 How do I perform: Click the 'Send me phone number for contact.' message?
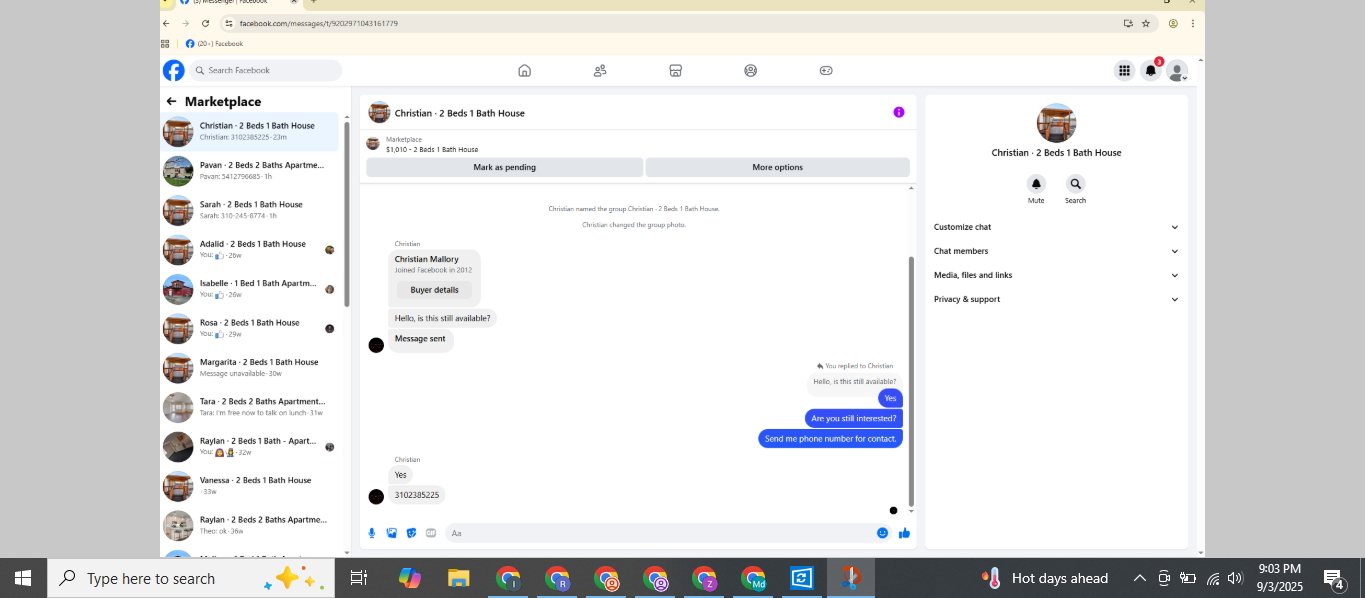point(830,438)
